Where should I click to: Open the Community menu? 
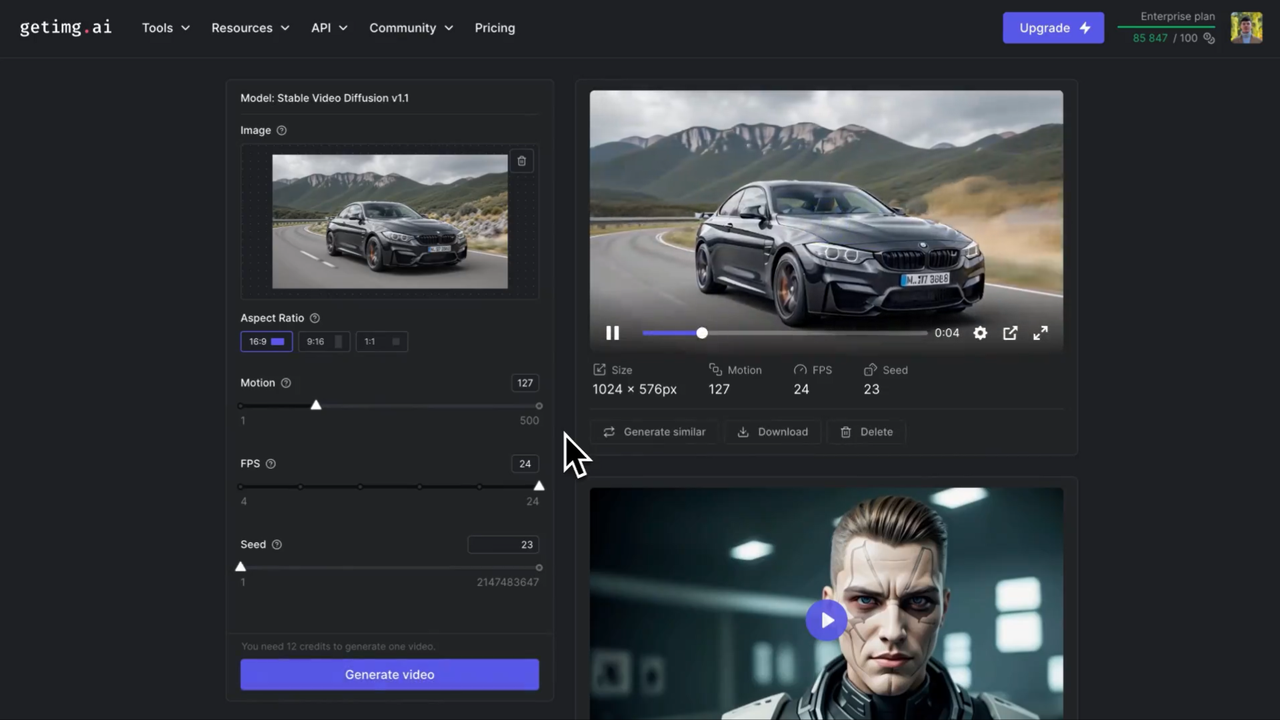pos(410,27)
